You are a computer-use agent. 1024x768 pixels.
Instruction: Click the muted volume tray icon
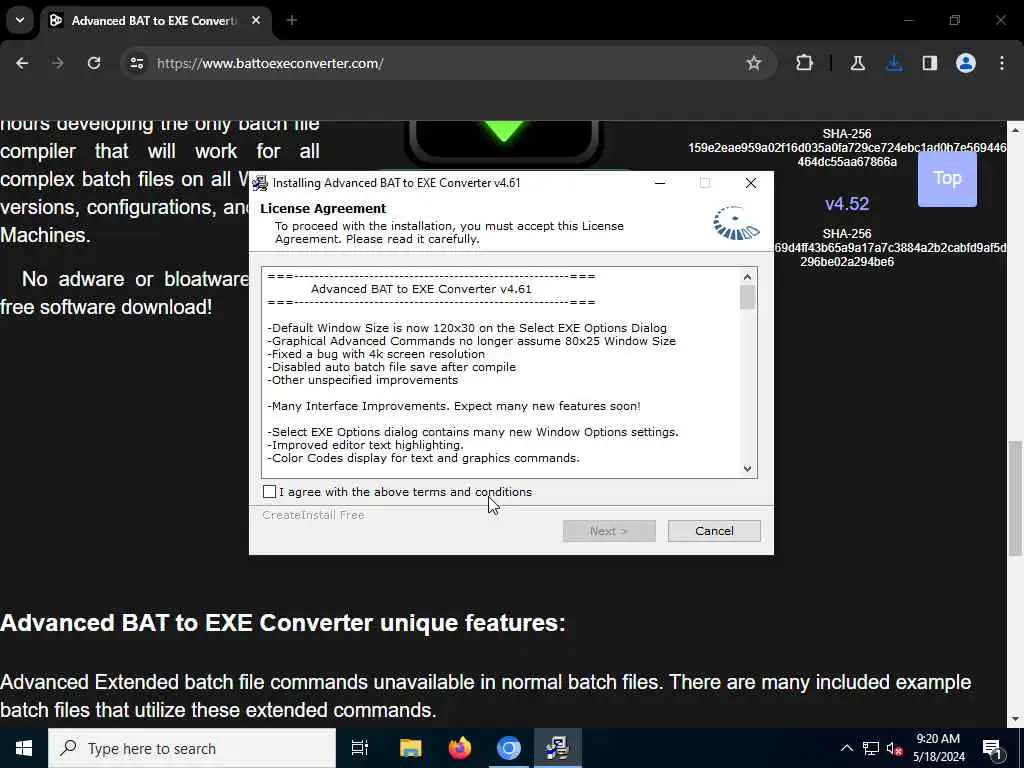(x=894, y=748)
